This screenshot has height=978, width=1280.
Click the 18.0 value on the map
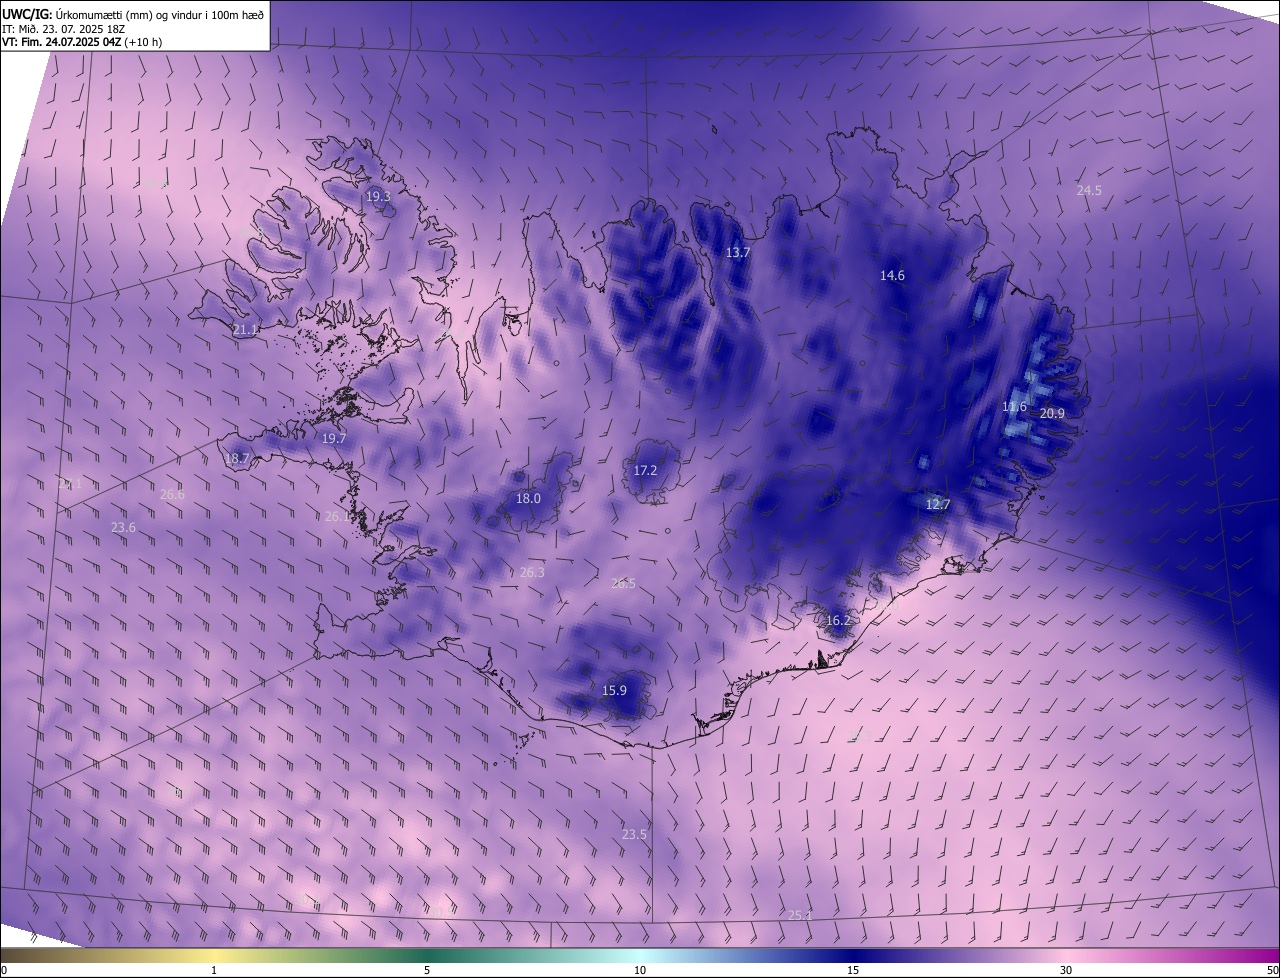(x=528, y=498)
